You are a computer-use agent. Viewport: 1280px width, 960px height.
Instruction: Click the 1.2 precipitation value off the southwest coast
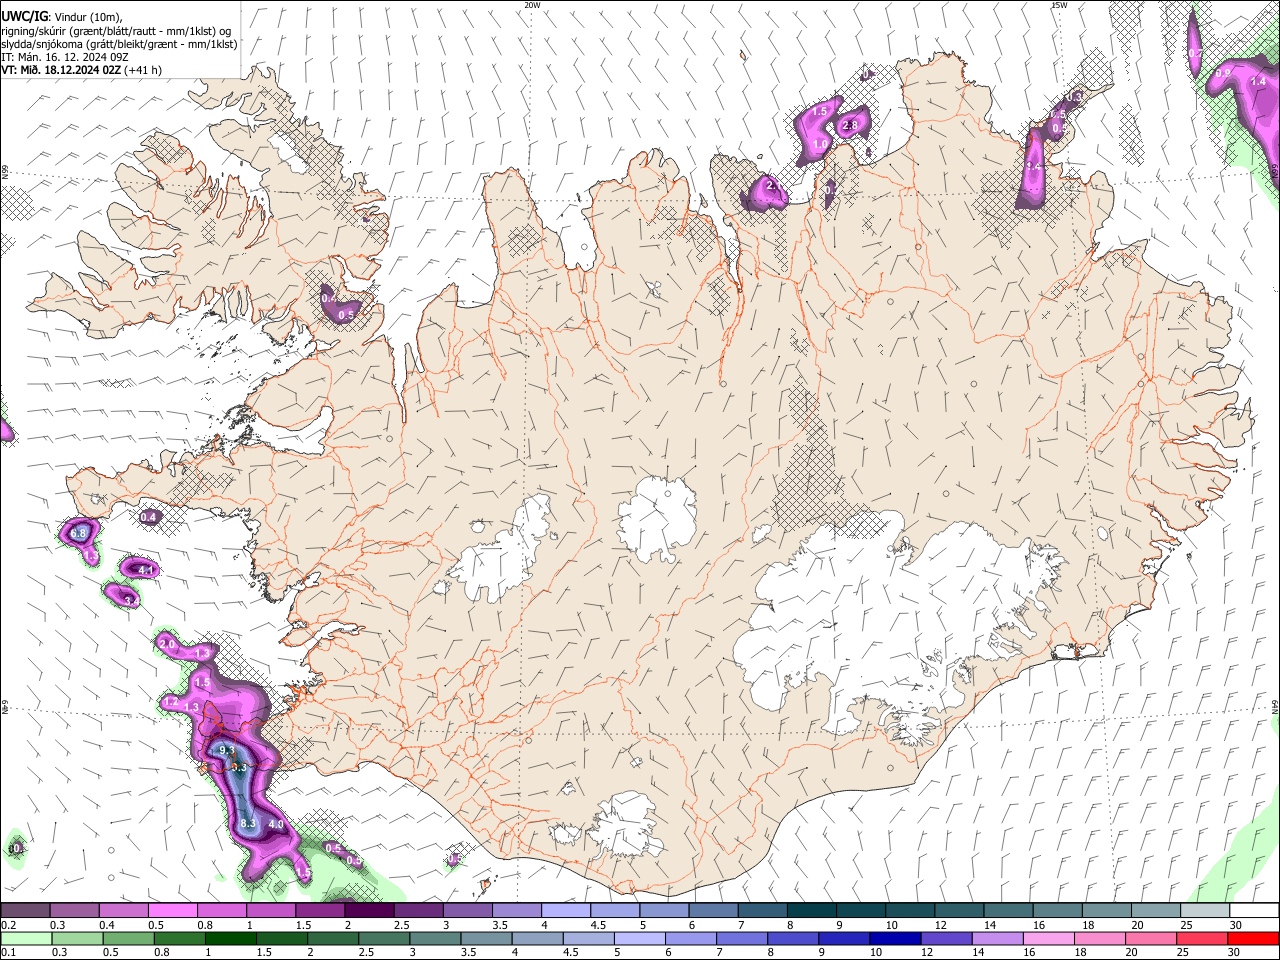pos(170,703)
